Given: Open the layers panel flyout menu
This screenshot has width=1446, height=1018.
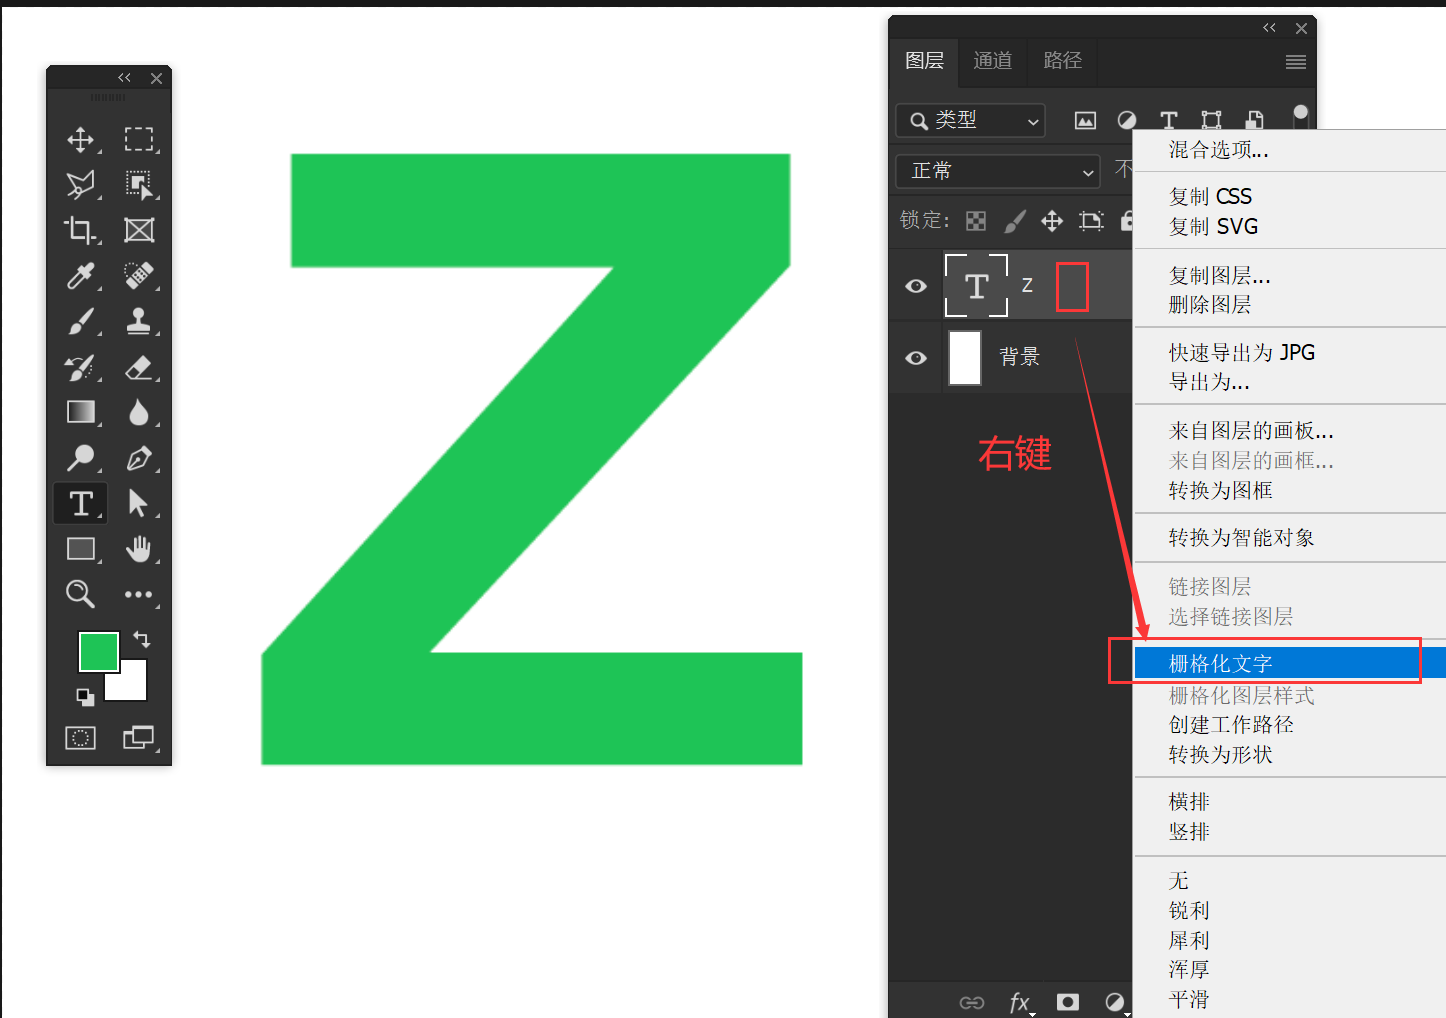Looking at the screenshot, I should click(1296, 62).
